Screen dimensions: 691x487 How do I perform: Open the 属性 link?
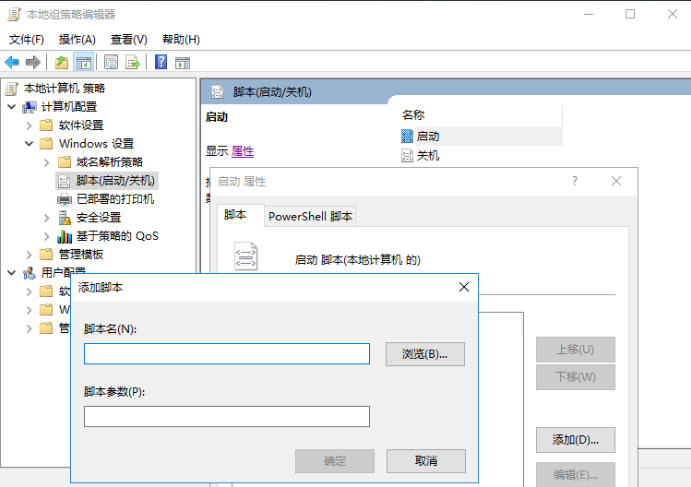click(x=242, y=152)
